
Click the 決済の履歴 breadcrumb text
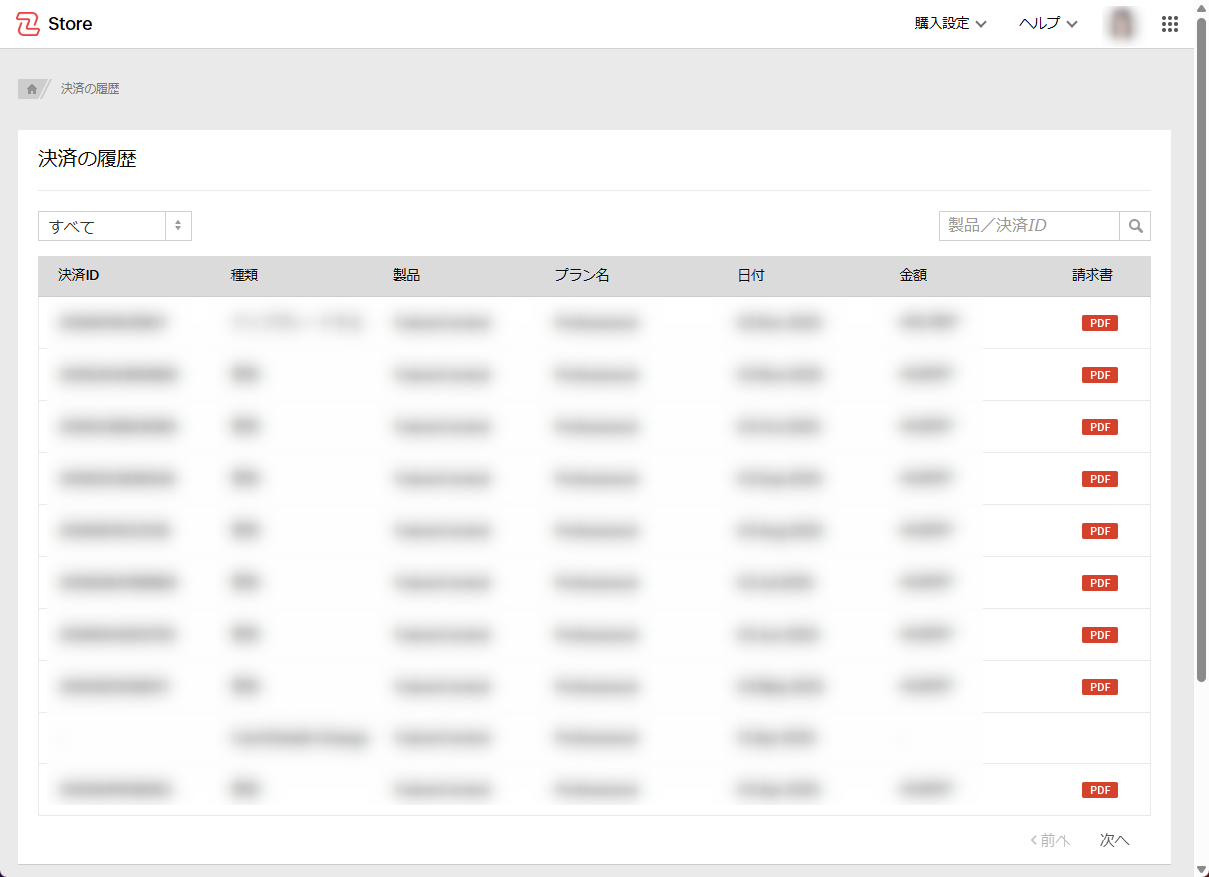90,89
